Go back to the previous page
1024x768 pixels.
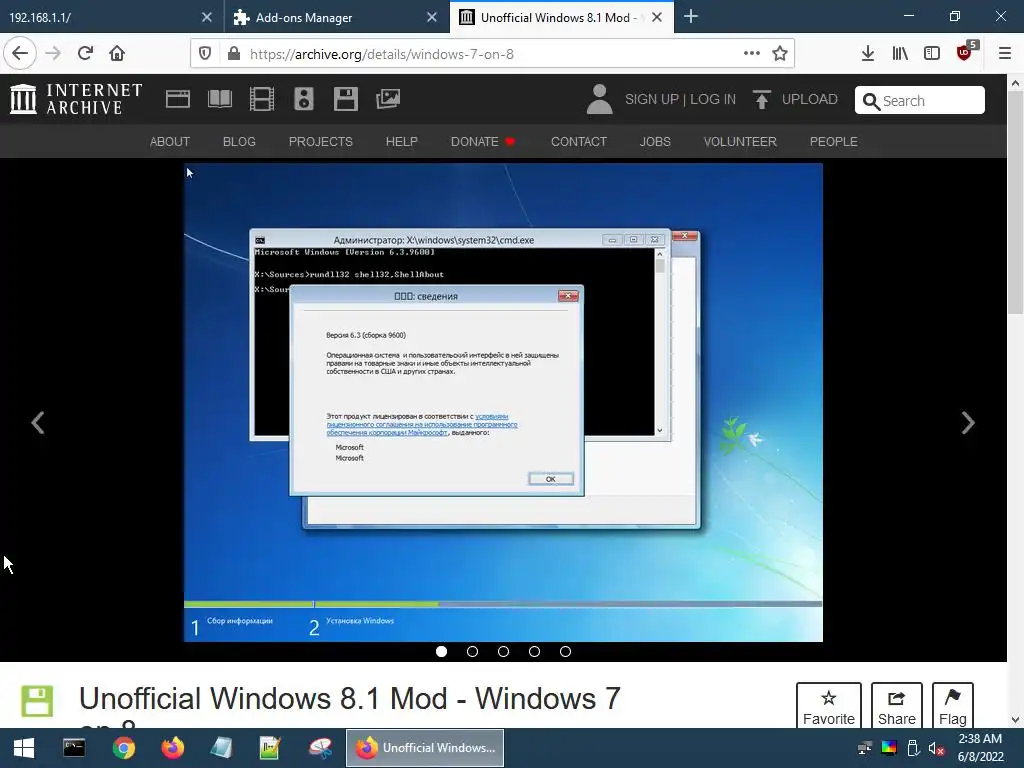pos(20,54)
